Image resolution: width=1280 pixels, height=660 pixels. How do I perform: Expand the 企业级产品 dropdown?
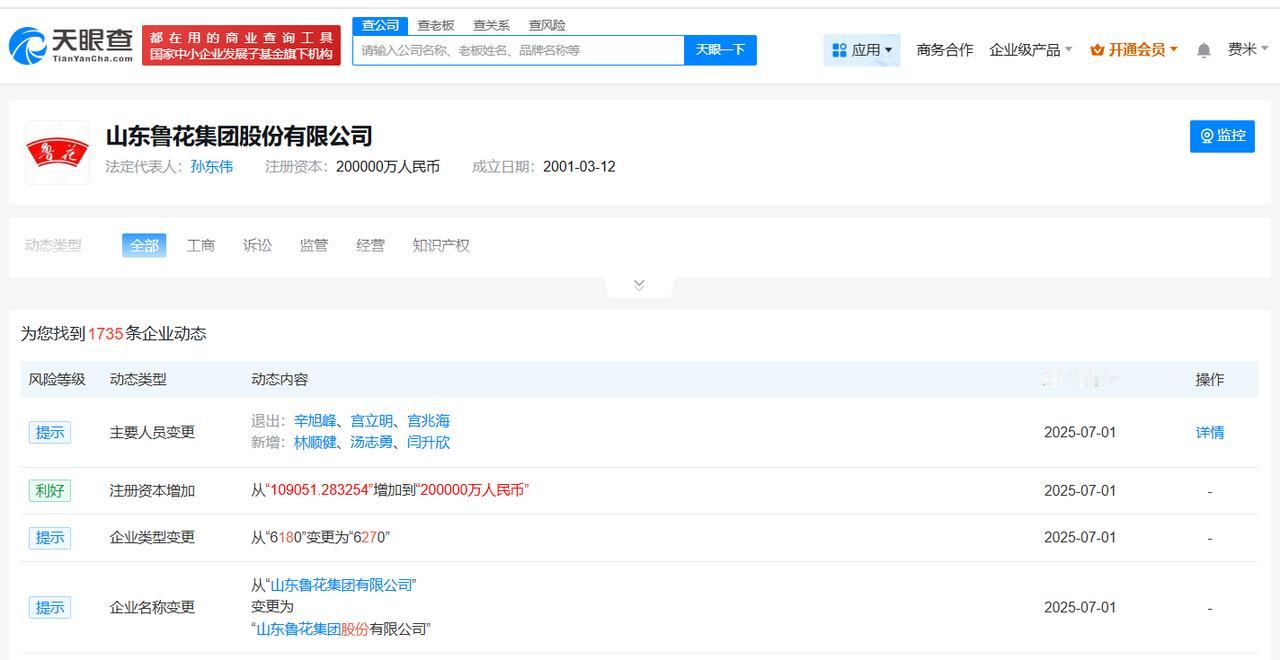pos(1030,50)
